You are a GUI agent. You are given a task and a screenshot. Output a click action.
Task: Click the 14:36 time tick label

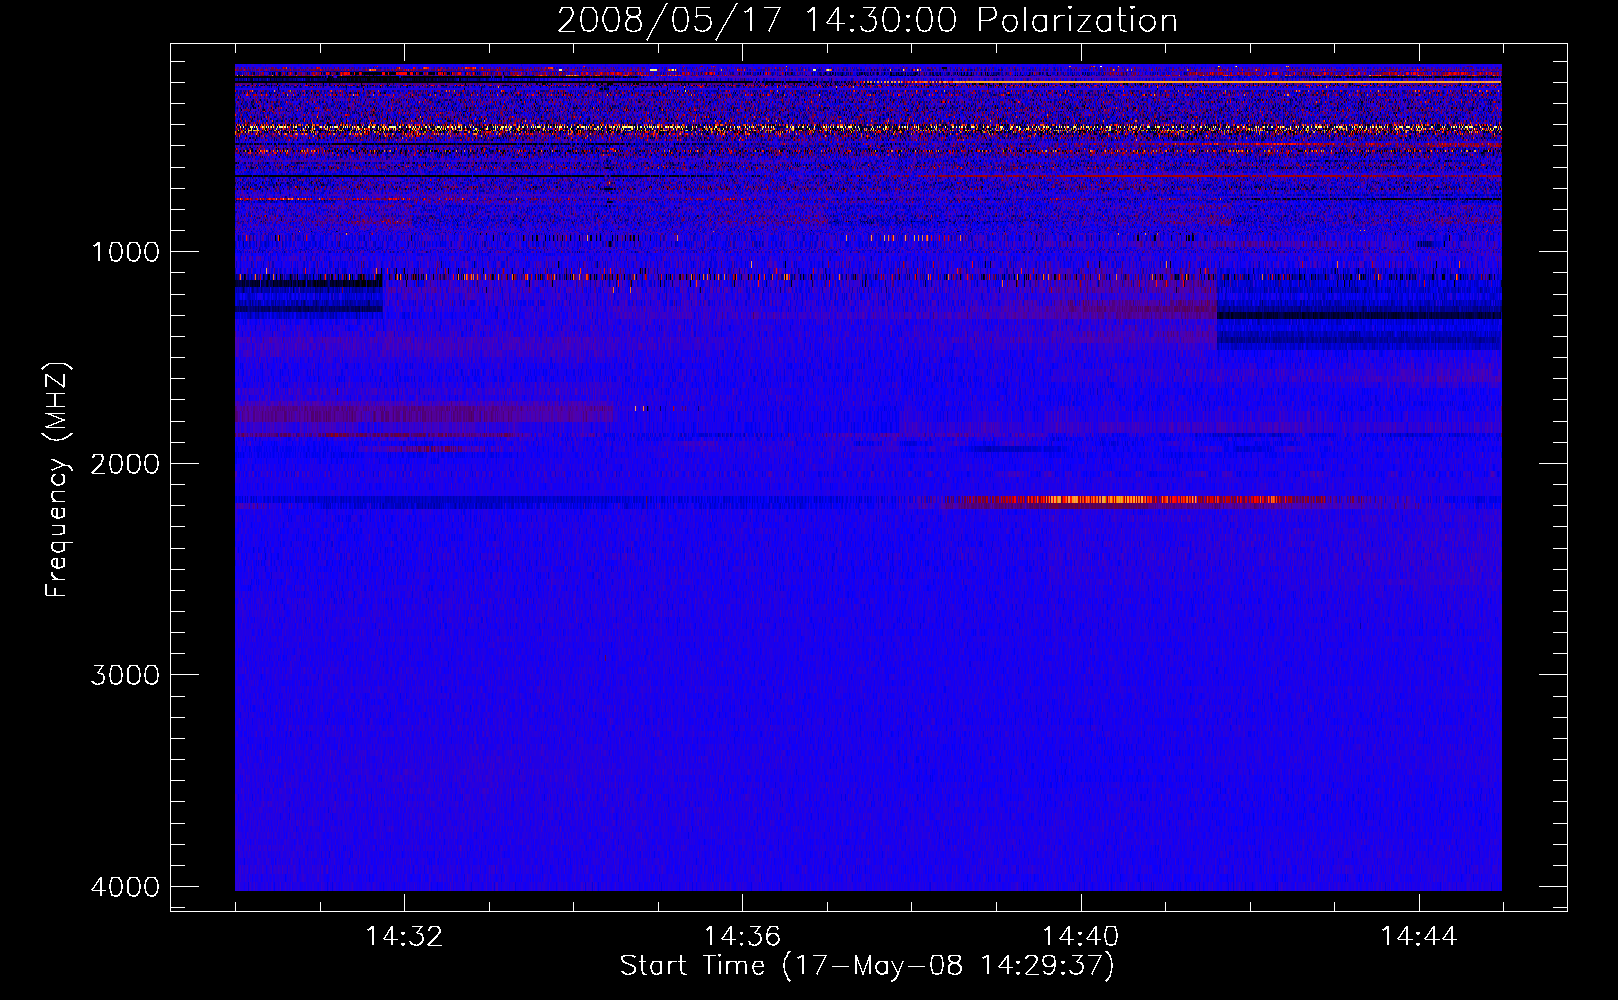[x=742, y=937]
